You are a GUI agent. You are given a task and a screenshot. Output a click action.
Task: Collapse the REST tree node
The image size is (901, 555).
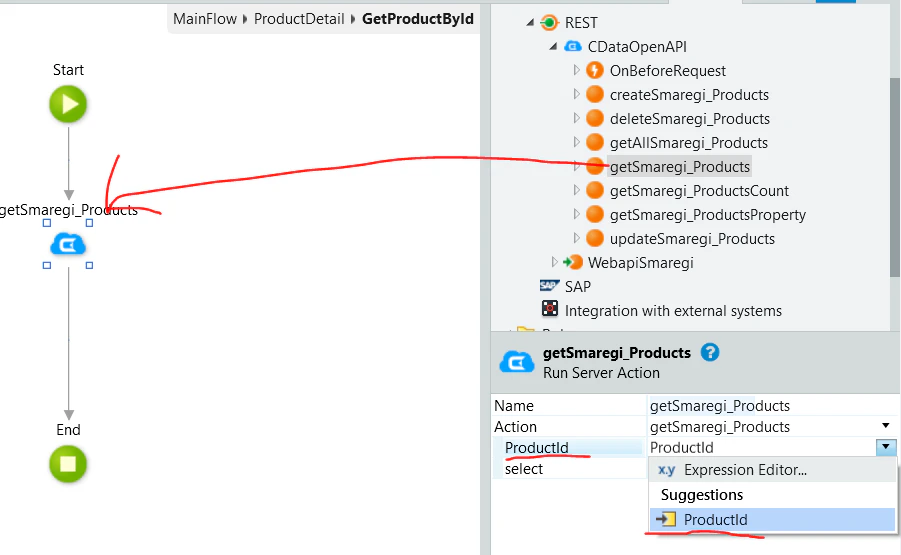pos(530,22)
